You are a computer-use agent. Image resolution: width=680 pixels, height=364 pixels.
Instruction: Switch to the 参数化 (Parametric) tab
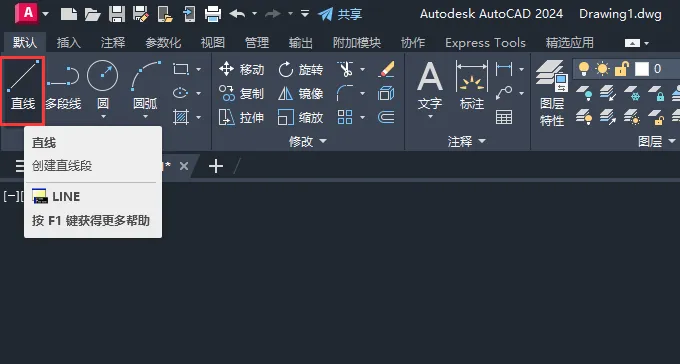[x=163, y=43]
